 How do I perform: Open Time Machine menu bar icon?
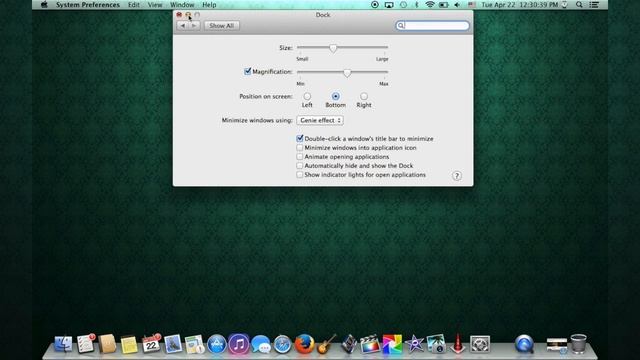(x=403, y=5)
